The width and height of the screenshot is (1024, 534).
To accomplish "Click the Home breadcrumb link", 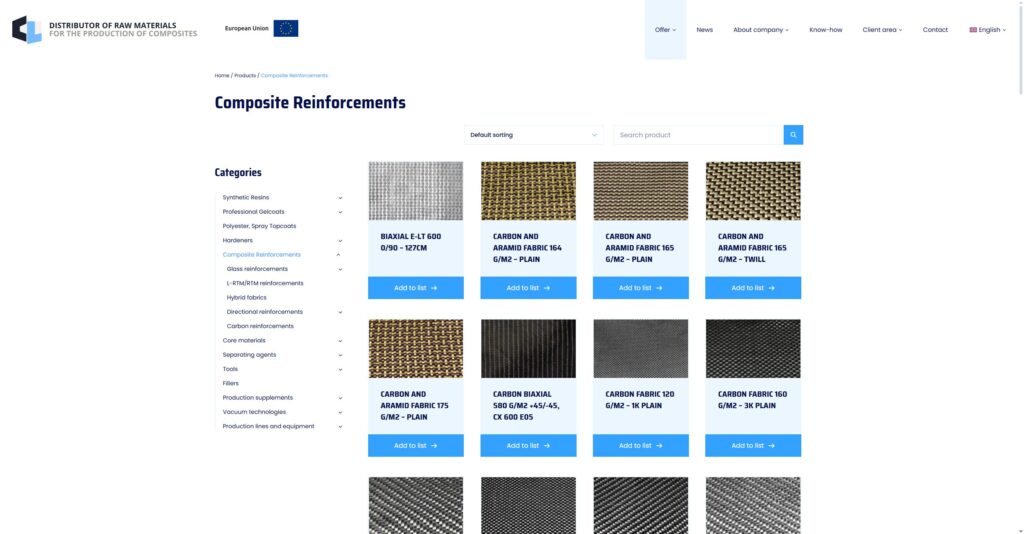I will pos(222,76).
